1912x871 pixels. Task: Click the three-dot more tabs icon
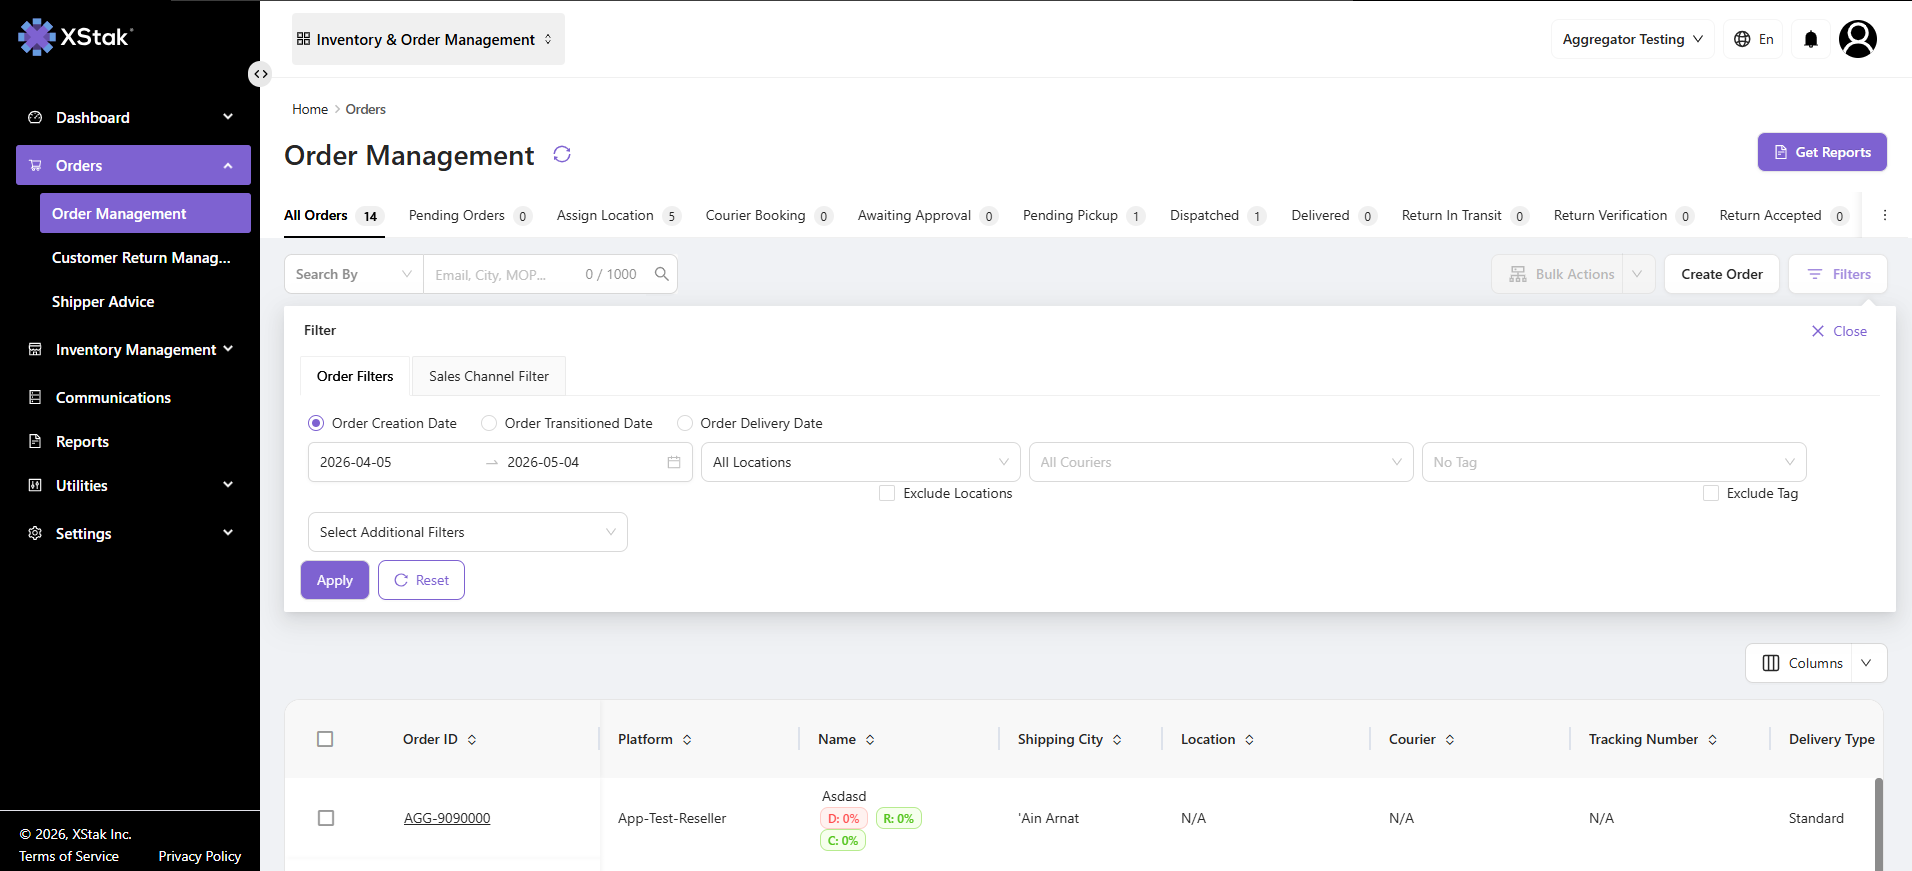pyautogui.click(x=1885, y=215)
